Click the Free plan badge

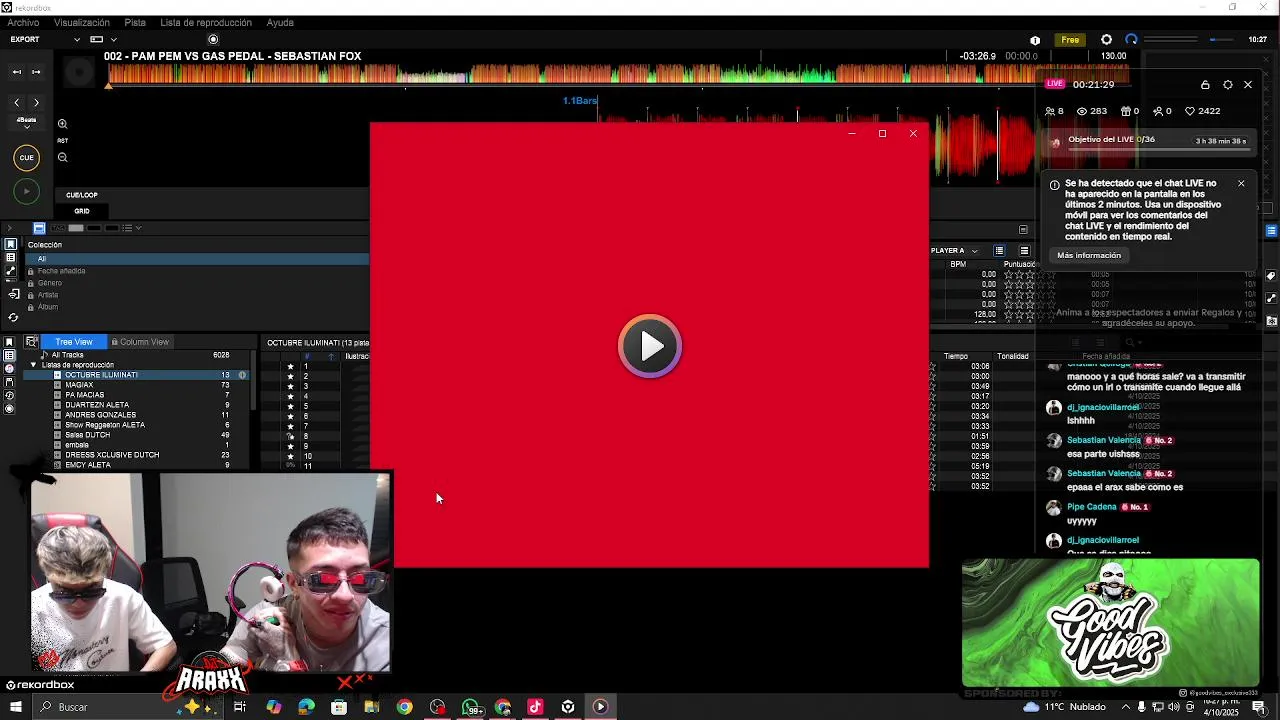pos(1070,40)
